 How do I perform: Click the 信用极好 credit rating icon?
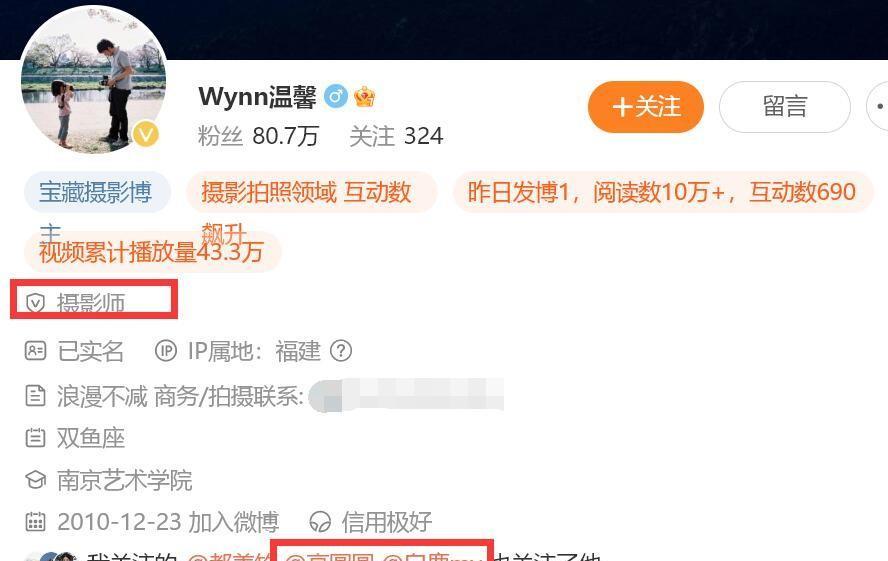[x=321, y=521]
